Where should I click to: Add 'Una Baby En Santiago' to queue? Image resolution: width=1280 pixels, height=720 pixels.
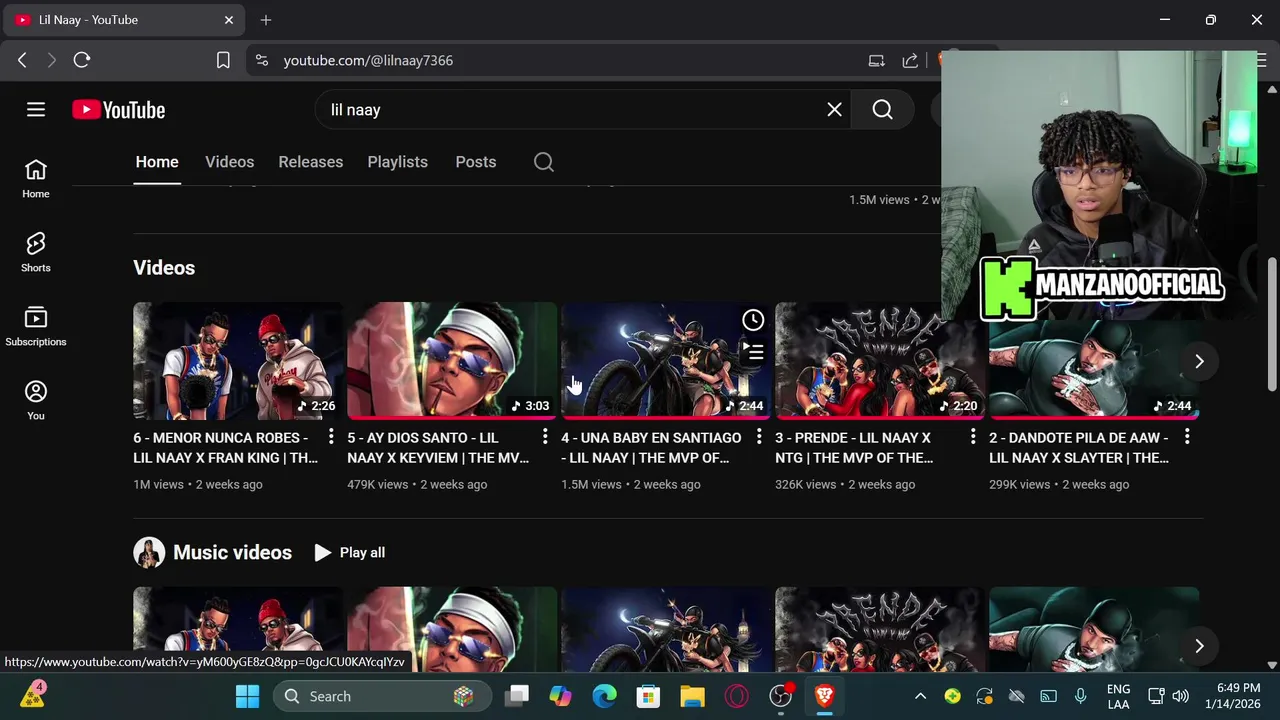click(753, 352)
